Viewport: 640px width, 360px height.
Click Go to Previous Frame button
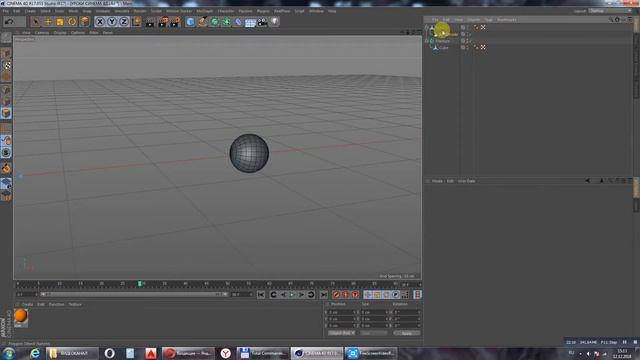pos(283,295)
